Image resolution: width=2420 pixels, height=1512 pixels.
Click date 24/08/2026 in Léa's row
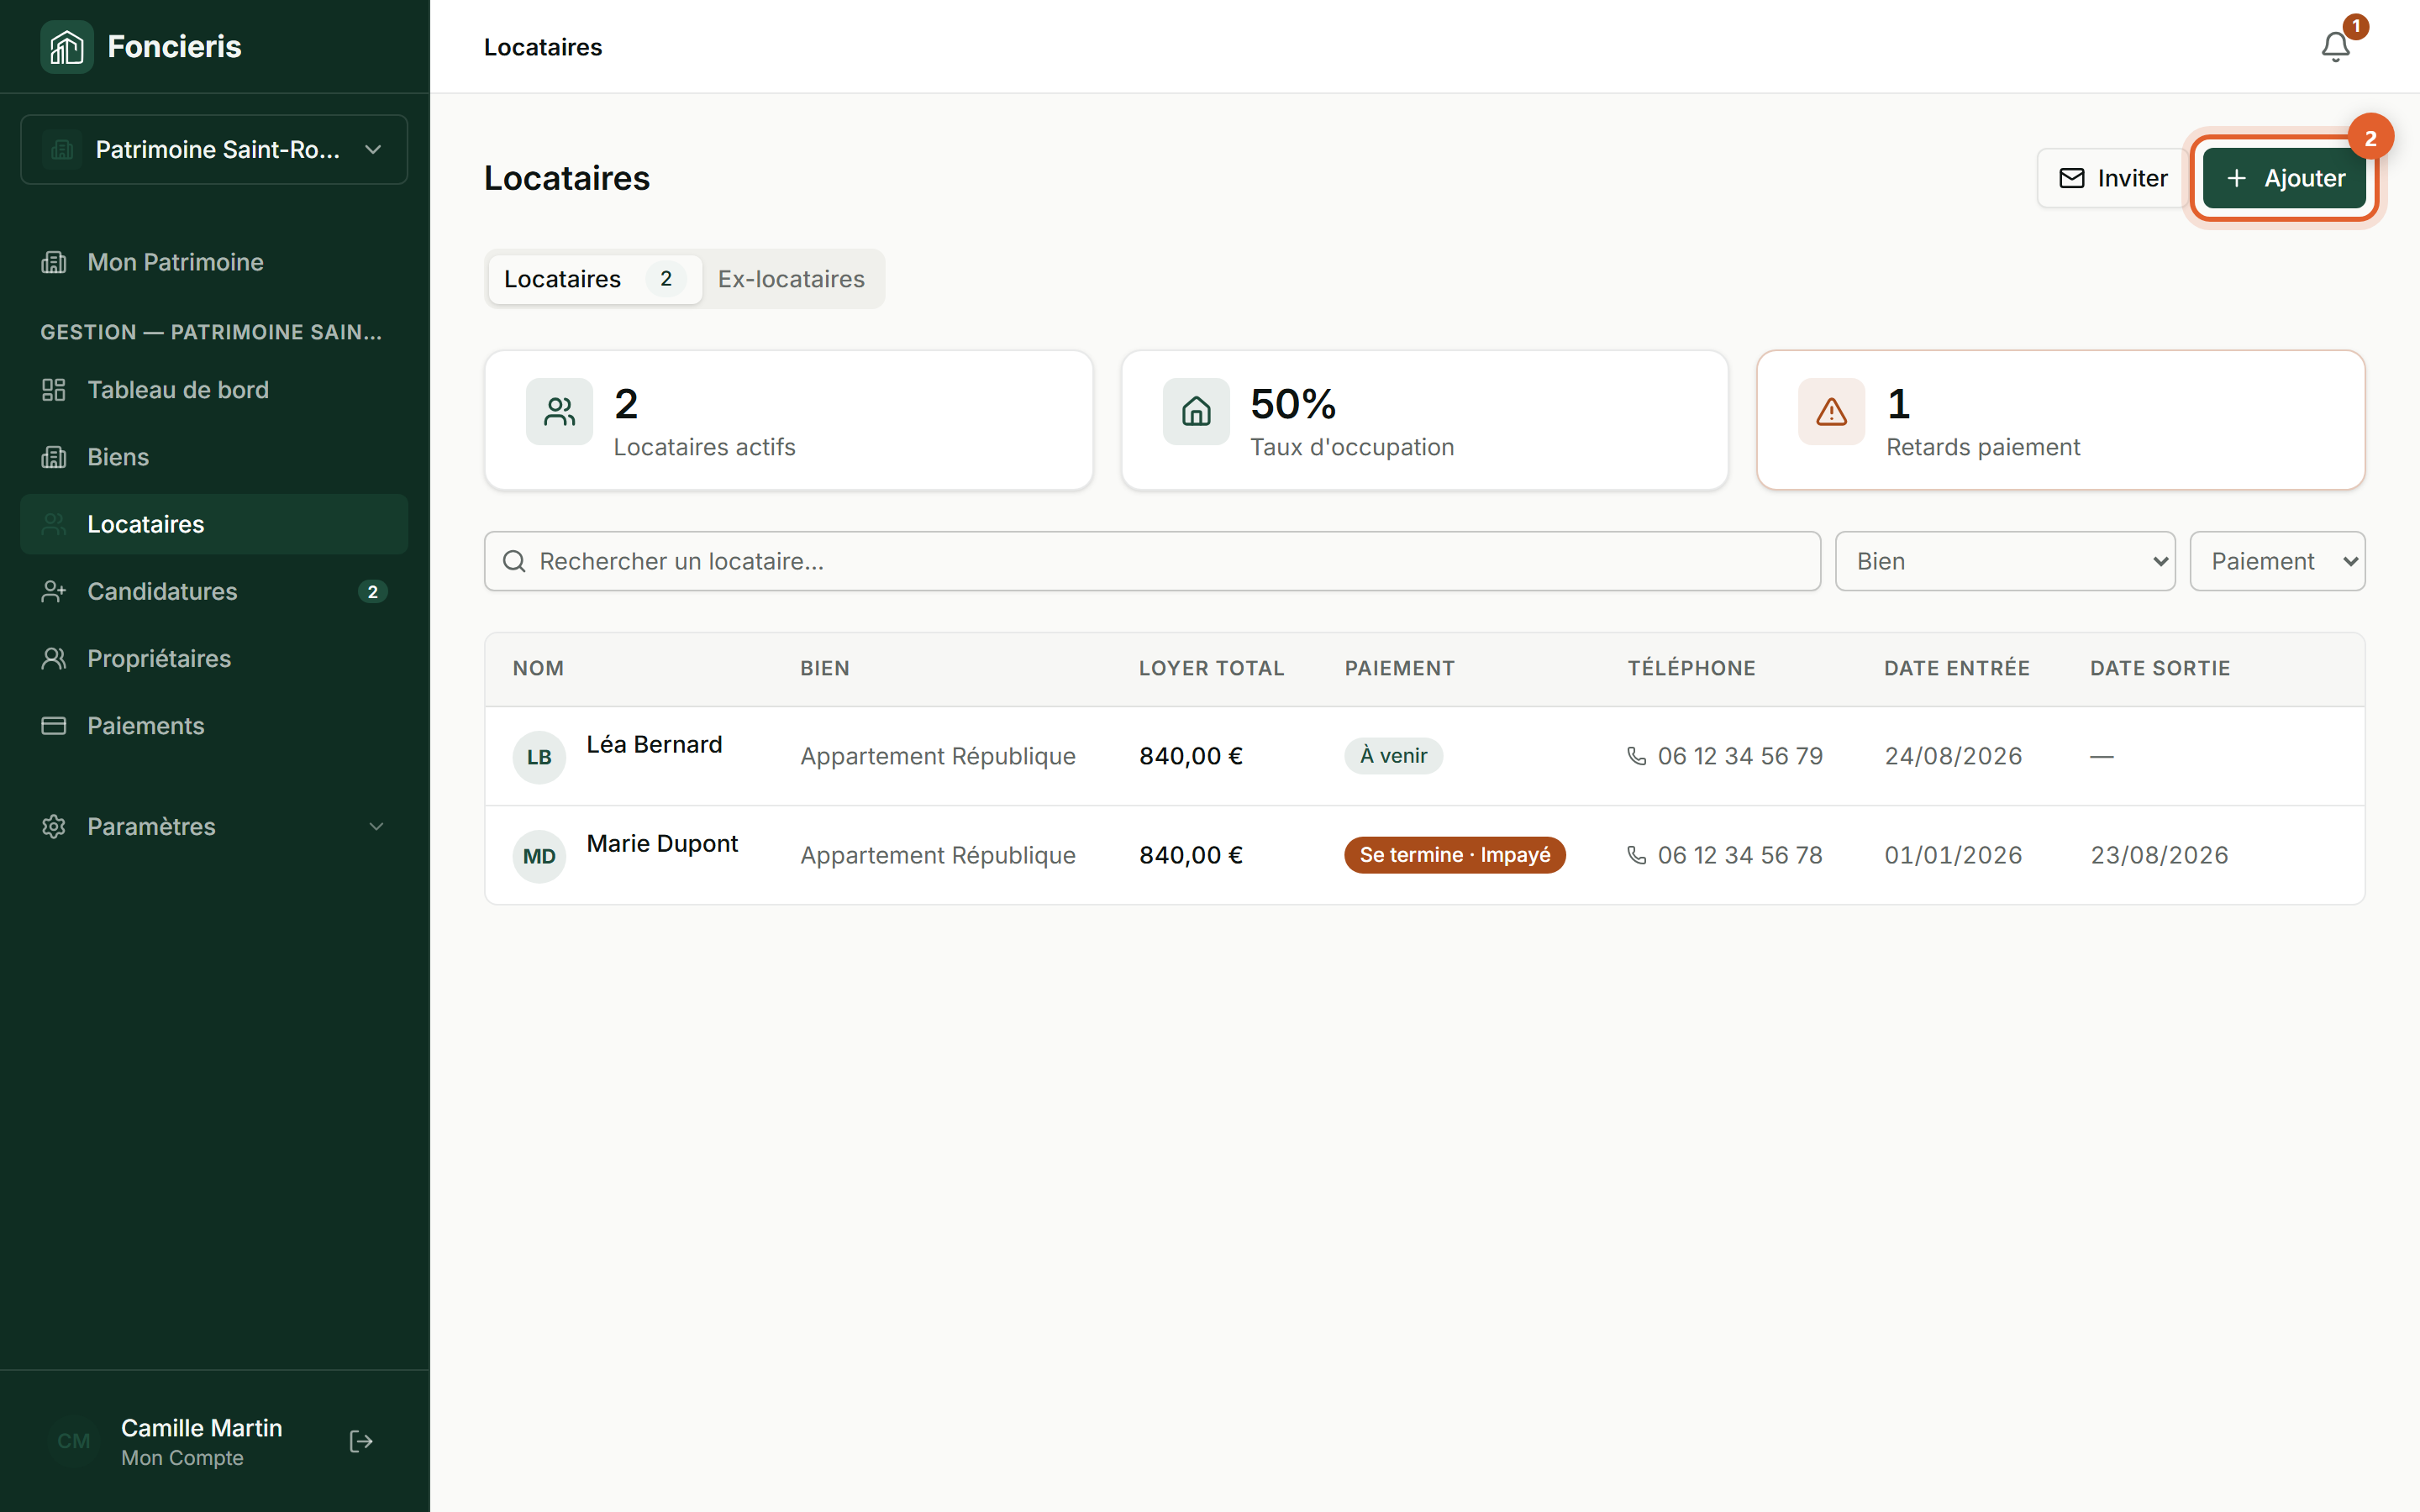click(x=1953, y=756)
